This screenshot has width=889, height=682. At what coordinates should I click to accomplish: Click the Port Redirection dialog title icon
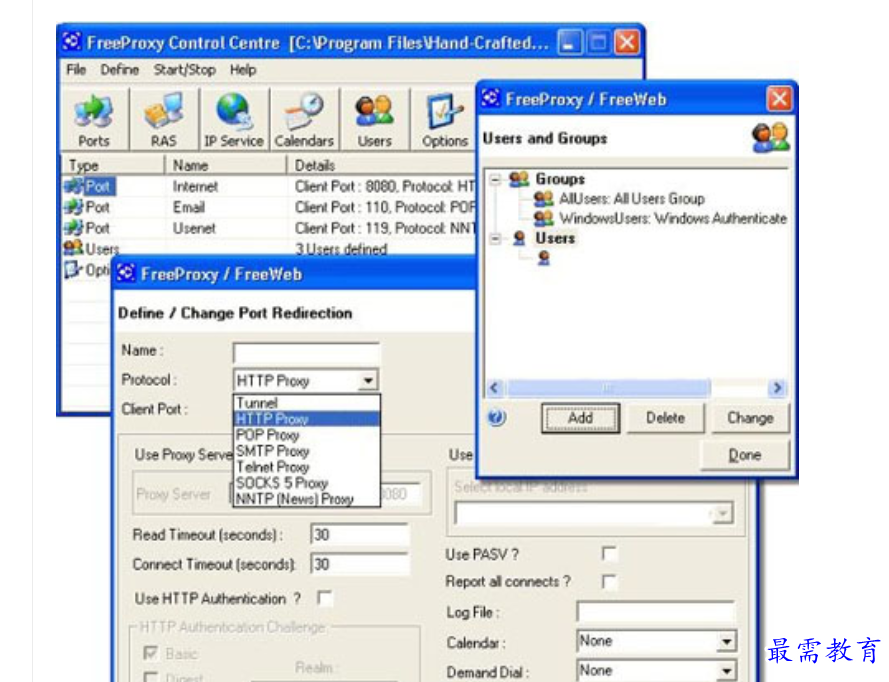coord(126,273)
